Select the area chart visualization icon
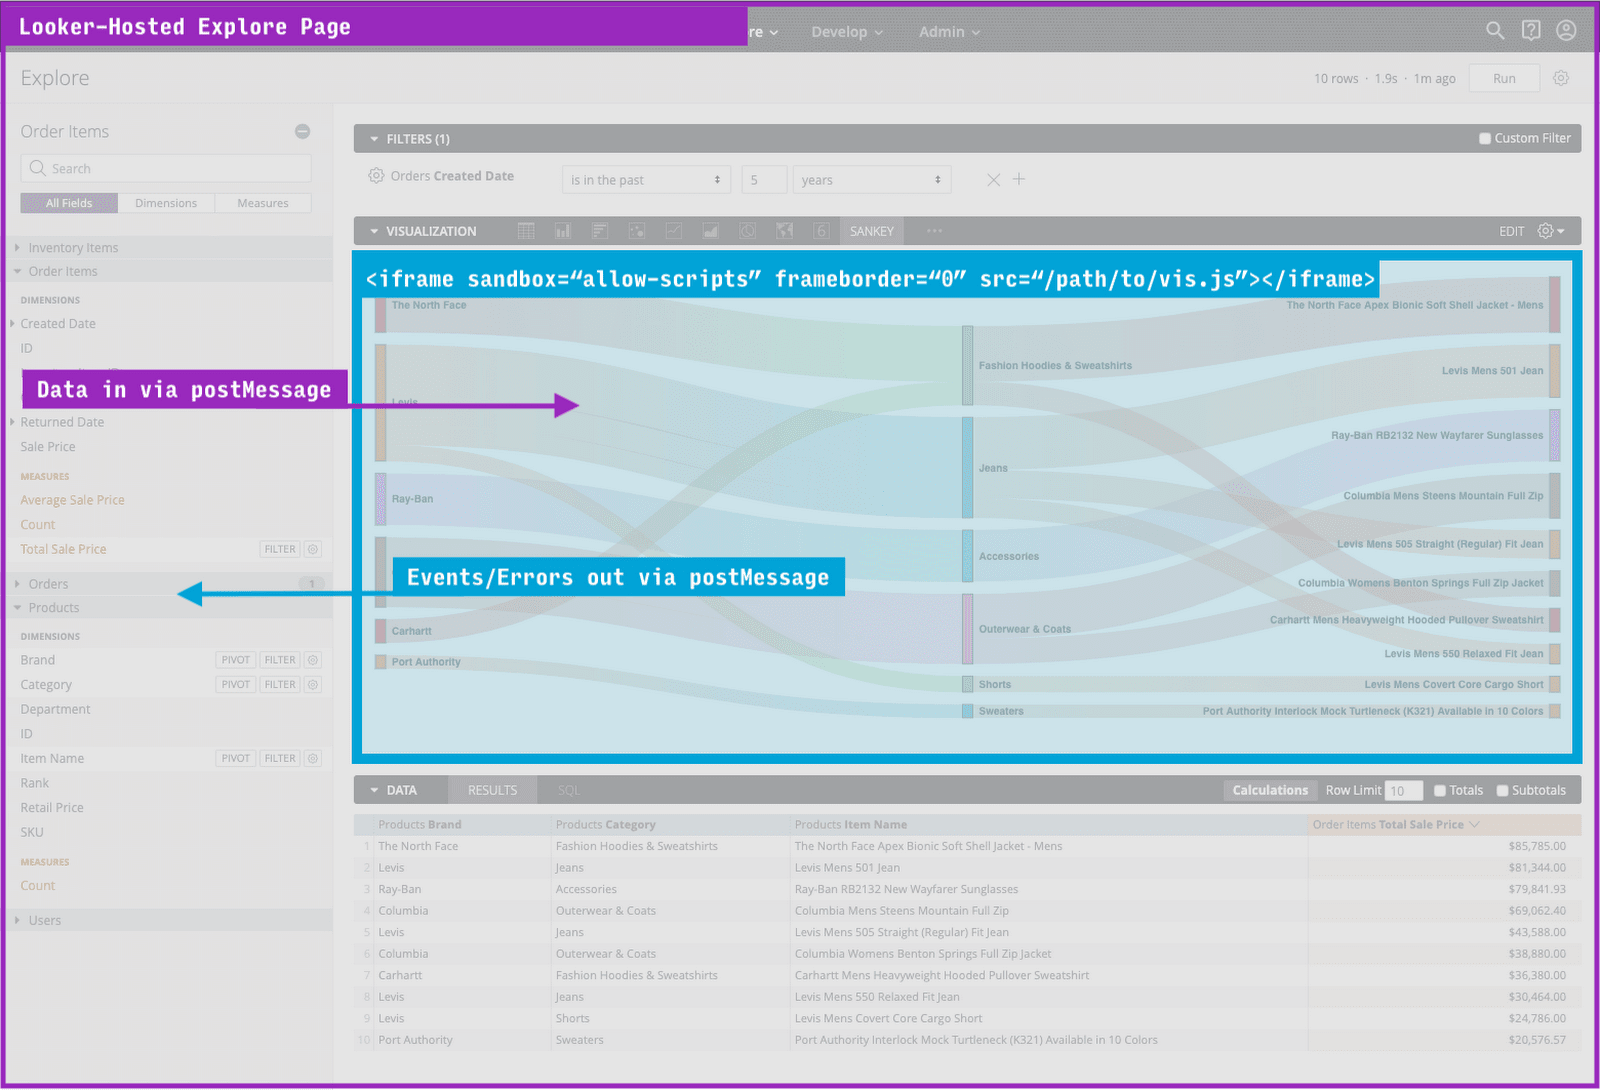The height and width of the screenshot is (1090, 1600). (710, 231)
